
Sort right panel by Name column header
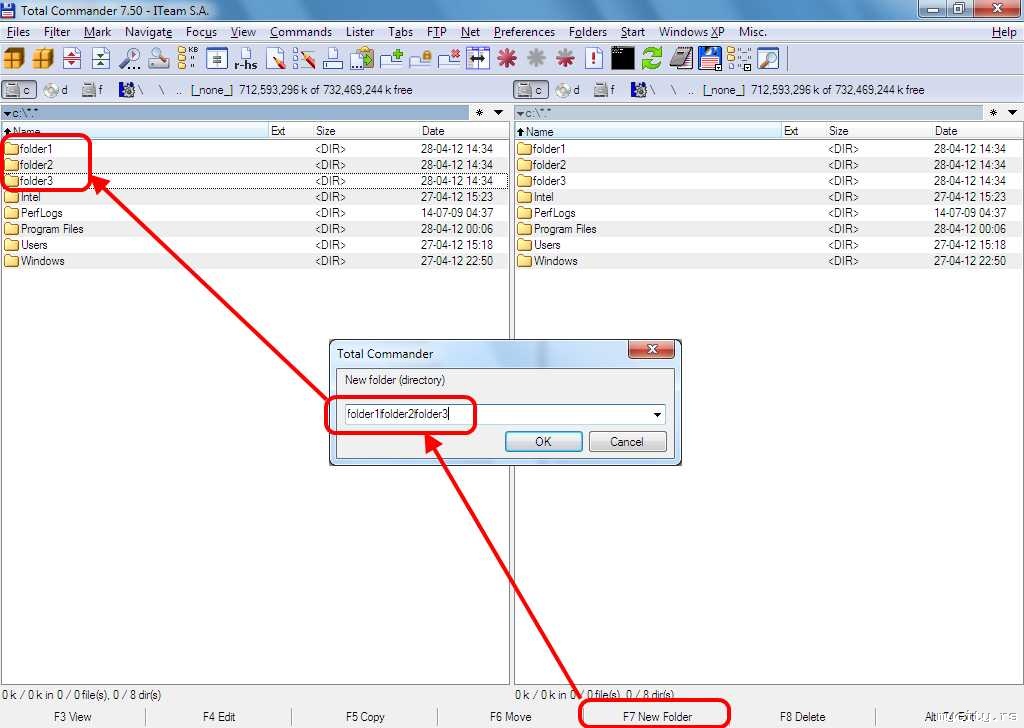pyautogui.click(x=648, y=131)
